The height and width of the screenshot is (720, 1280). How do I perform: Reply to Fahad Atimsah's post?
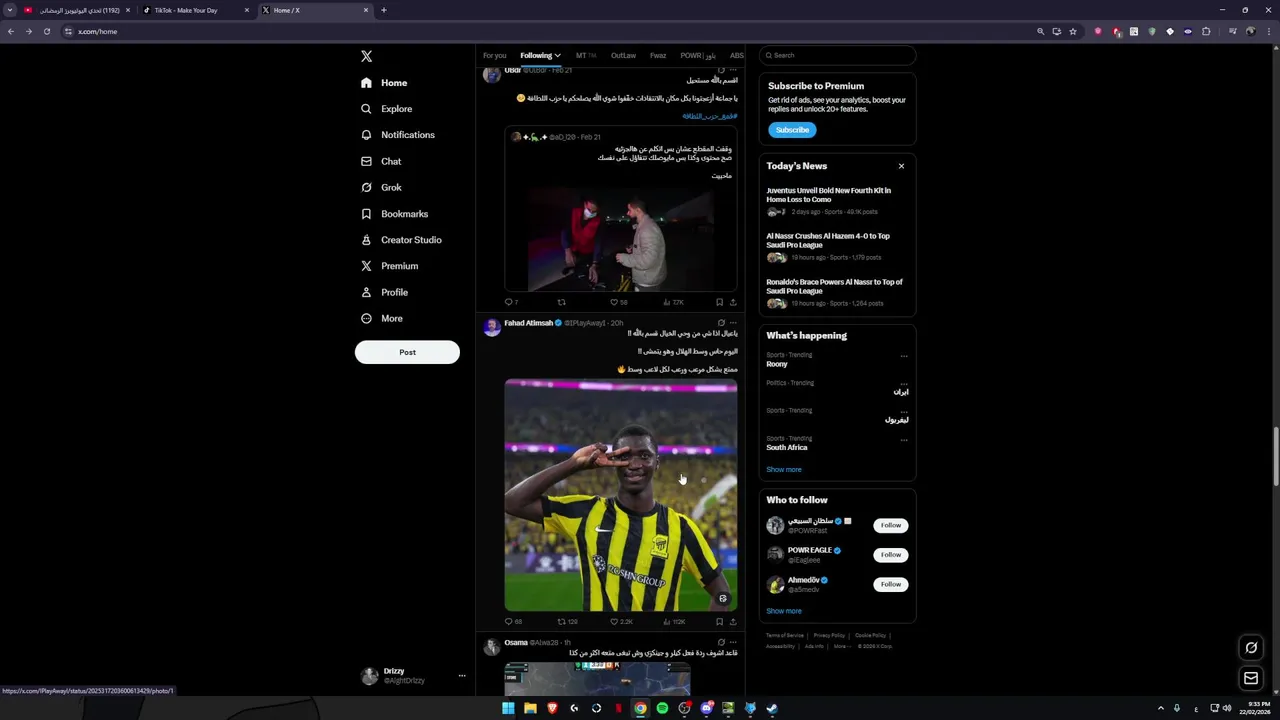coord(512,622)
